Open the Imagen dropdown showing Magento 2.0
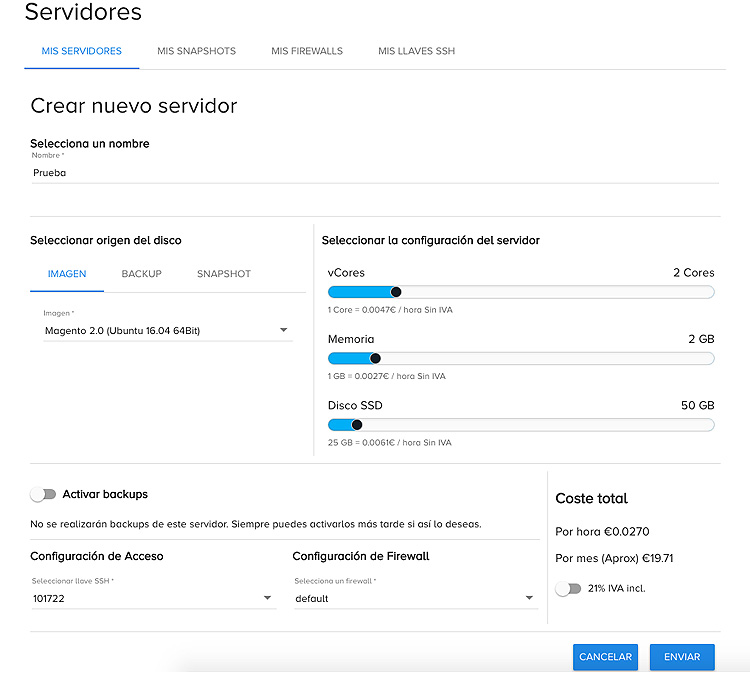 [167, 331]
